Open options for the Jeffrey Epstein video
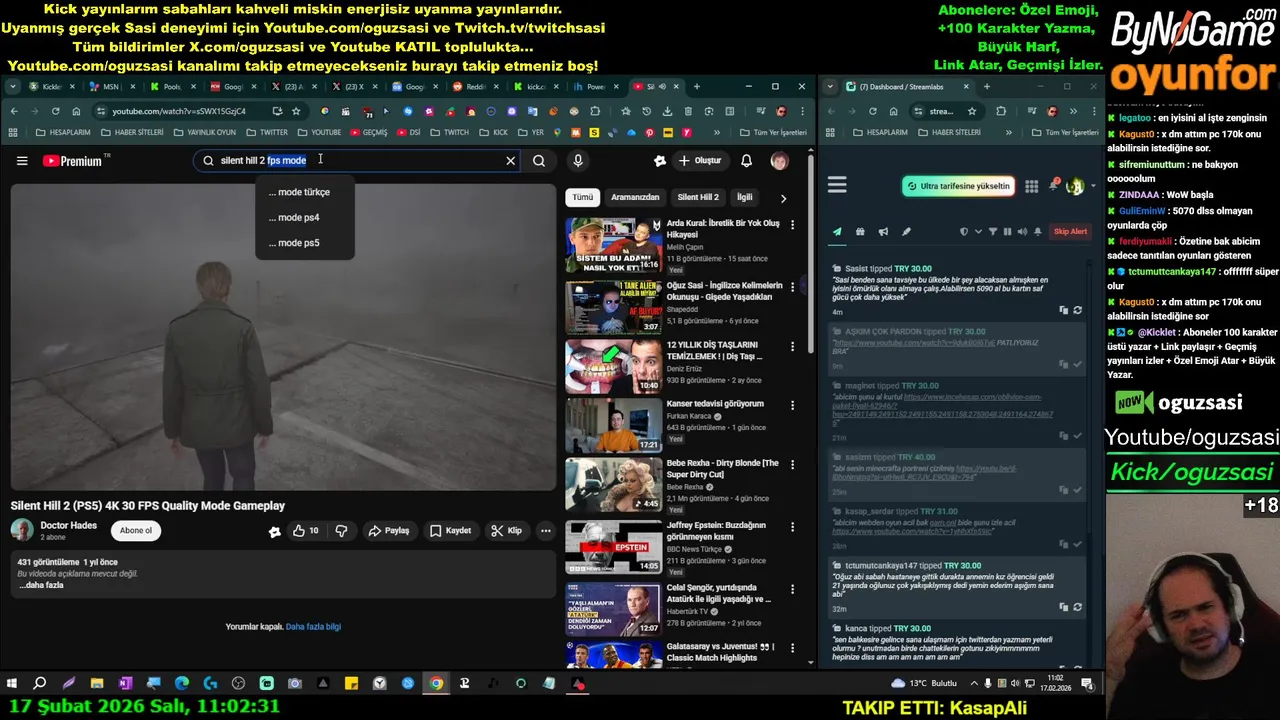This screenshot has height=720, width=1280. point(792,526)
